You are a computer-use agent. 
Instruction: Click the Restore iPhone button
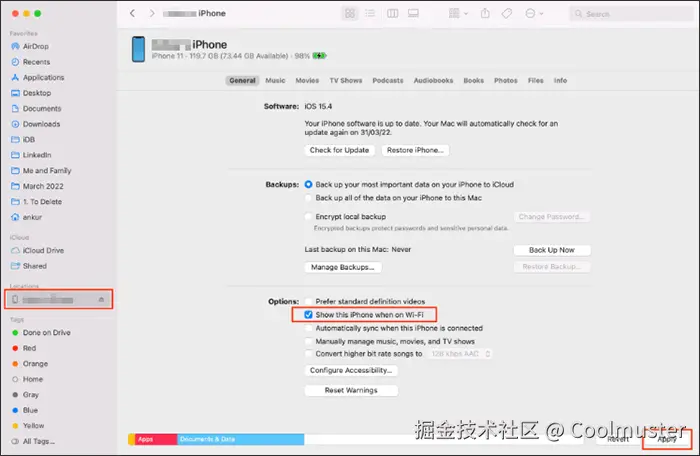click(x=415, y=151)
